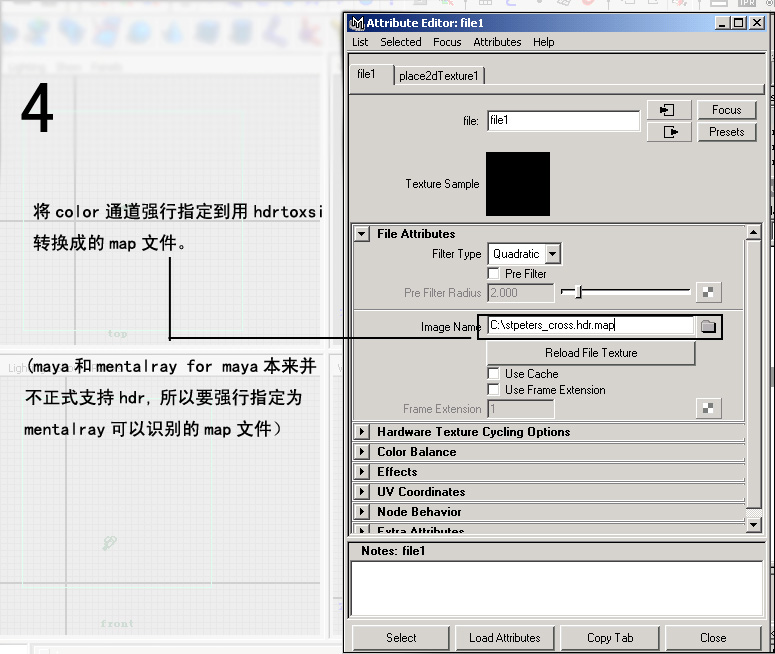Click the Frame Extension value field
This screenshot has height=654, width=775.
click(520, 409)
